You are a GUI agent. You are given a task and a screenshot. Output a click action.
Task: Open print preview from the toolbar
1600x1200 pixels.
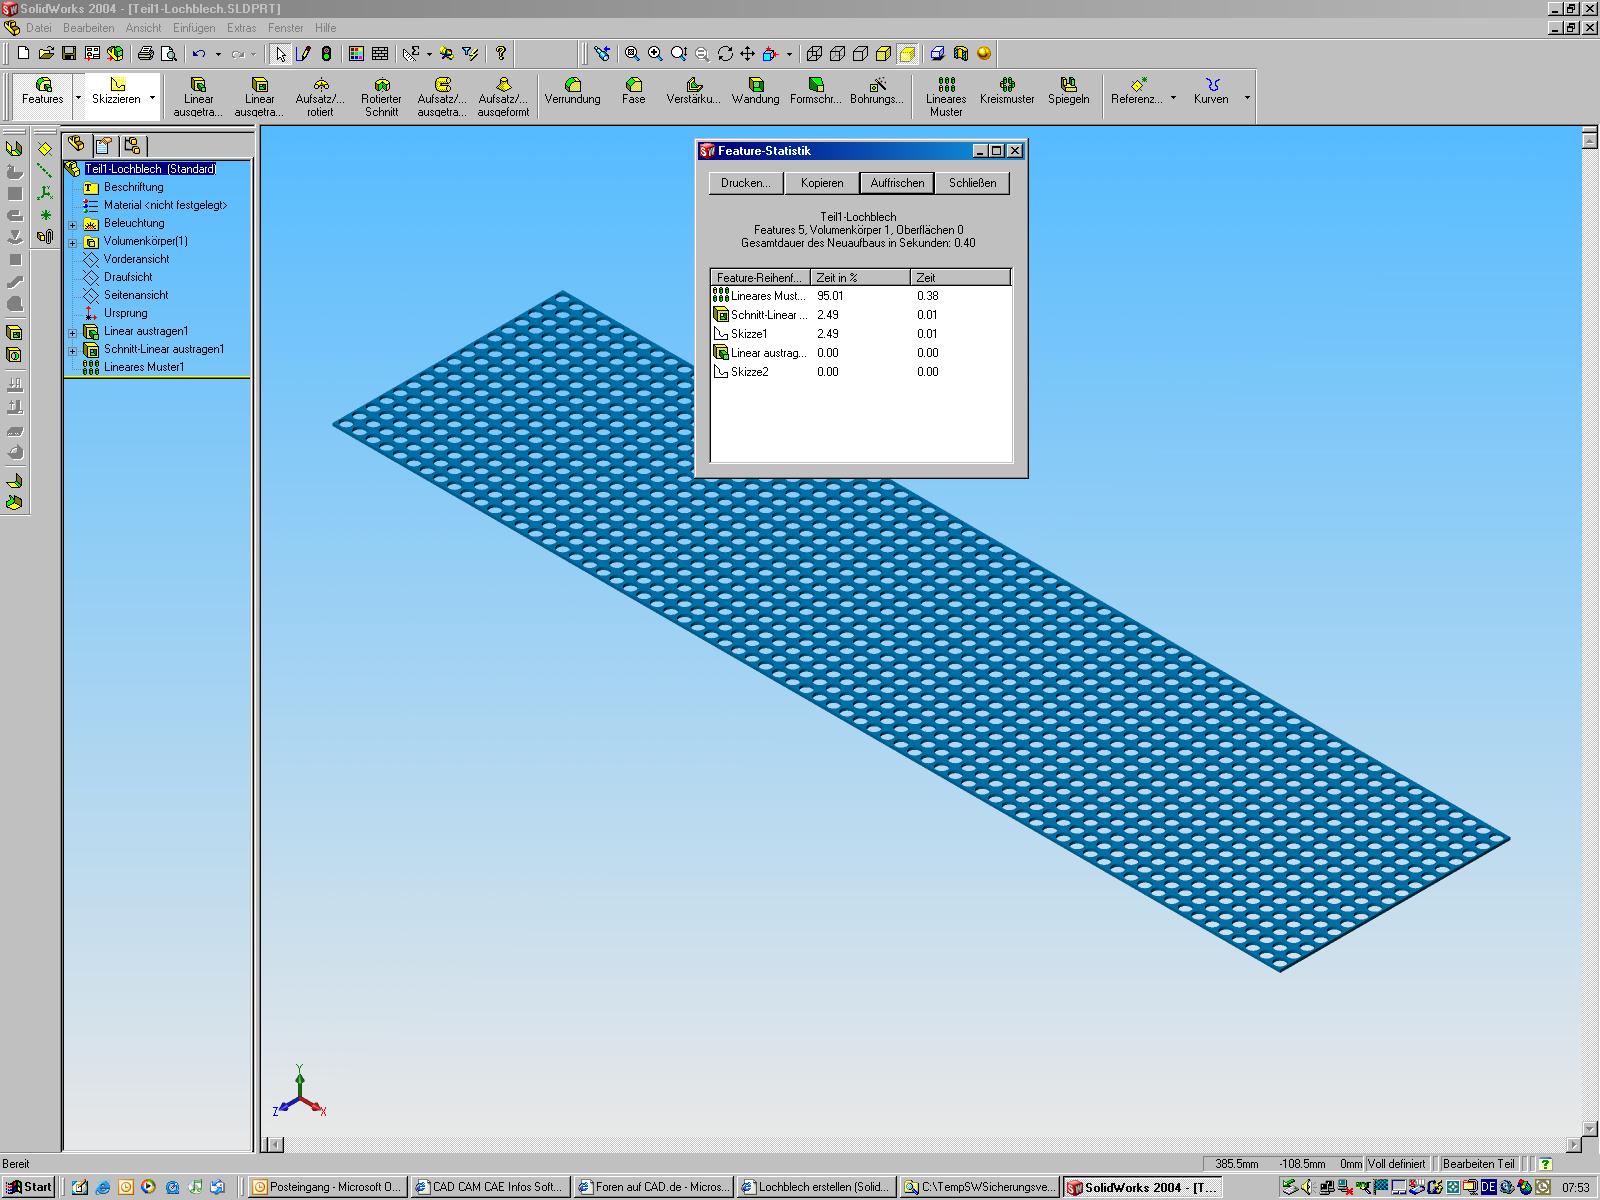pyautogui.click(x=169, y=54)
